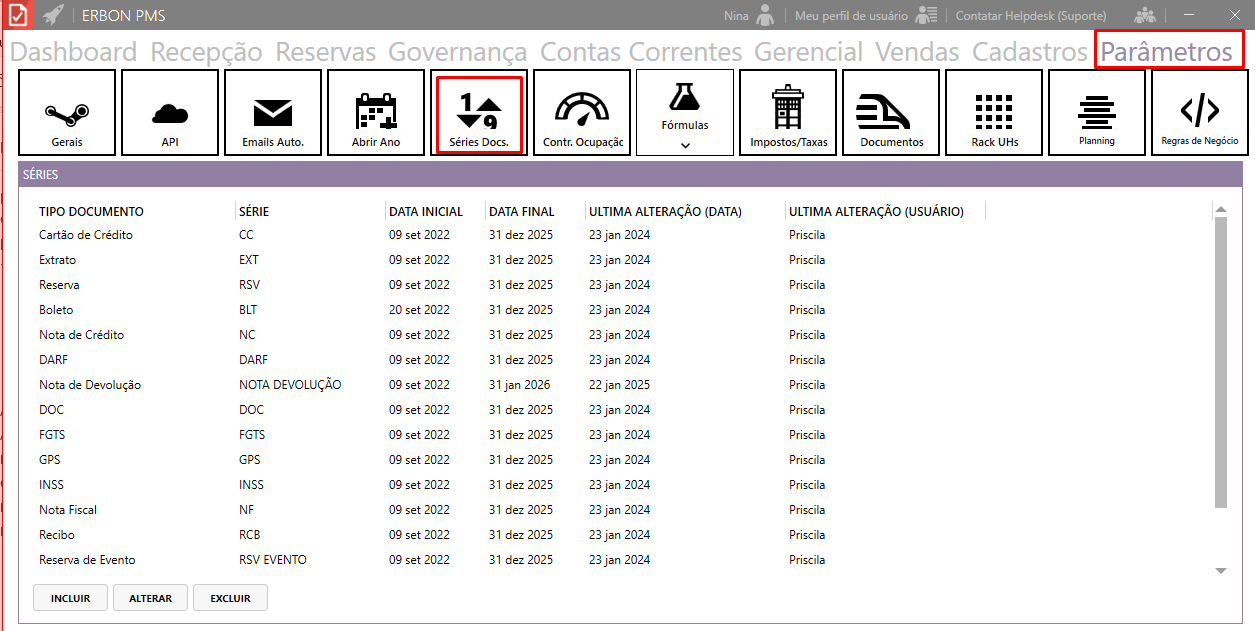Open Emails Auto. envelope icon

tap(273, 112)
